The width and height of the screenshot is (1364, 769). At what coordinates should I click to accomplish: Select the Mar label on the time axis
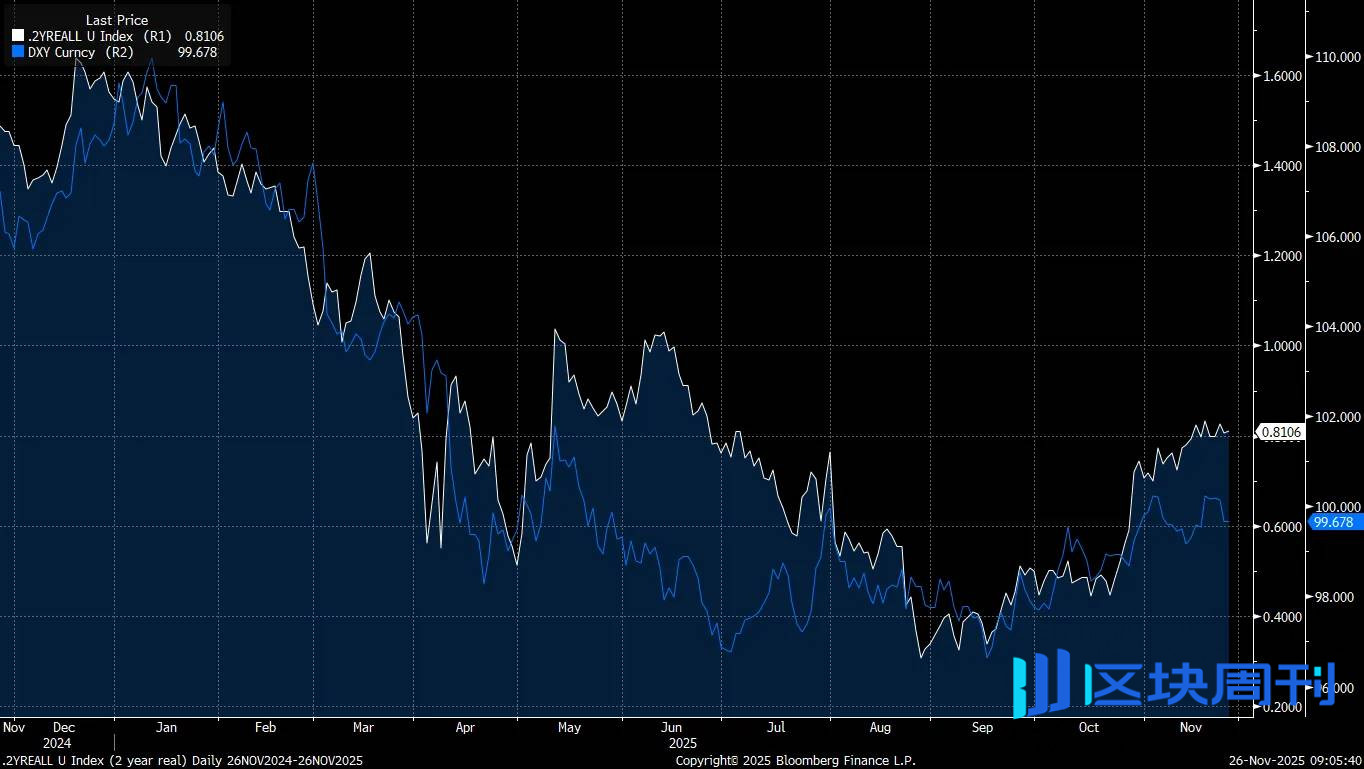pyautogui.click(x=363, y=727)
